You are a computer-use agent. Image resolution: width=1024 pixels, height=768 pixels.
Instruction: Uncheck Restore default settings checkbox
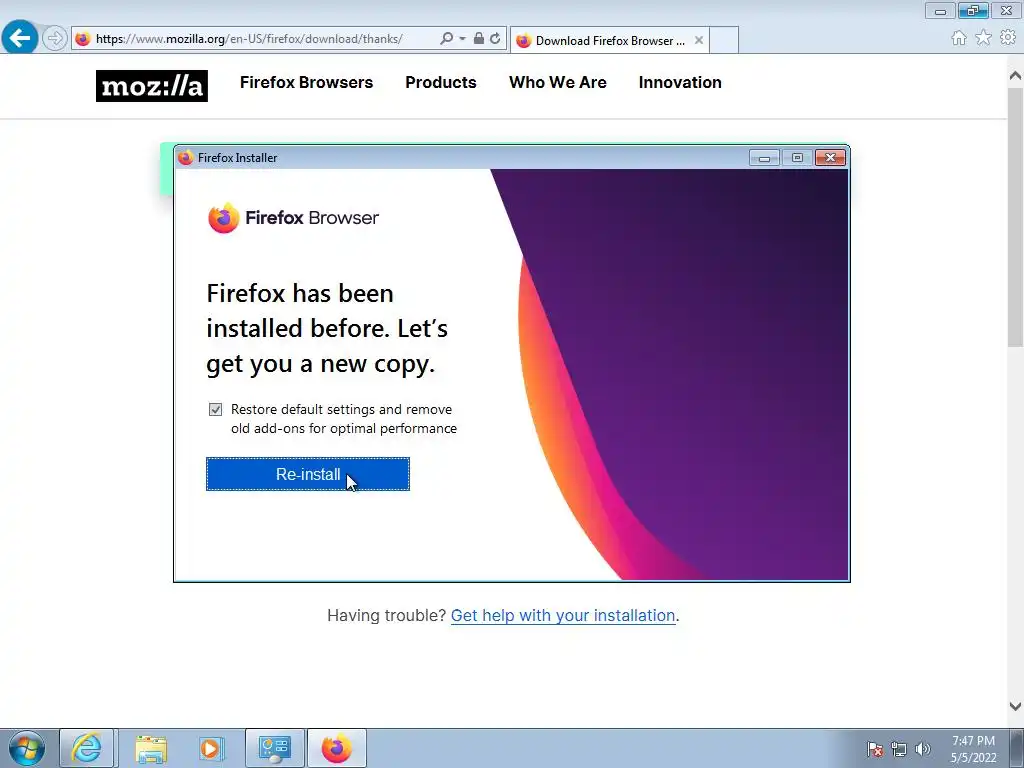pos(216,409)
